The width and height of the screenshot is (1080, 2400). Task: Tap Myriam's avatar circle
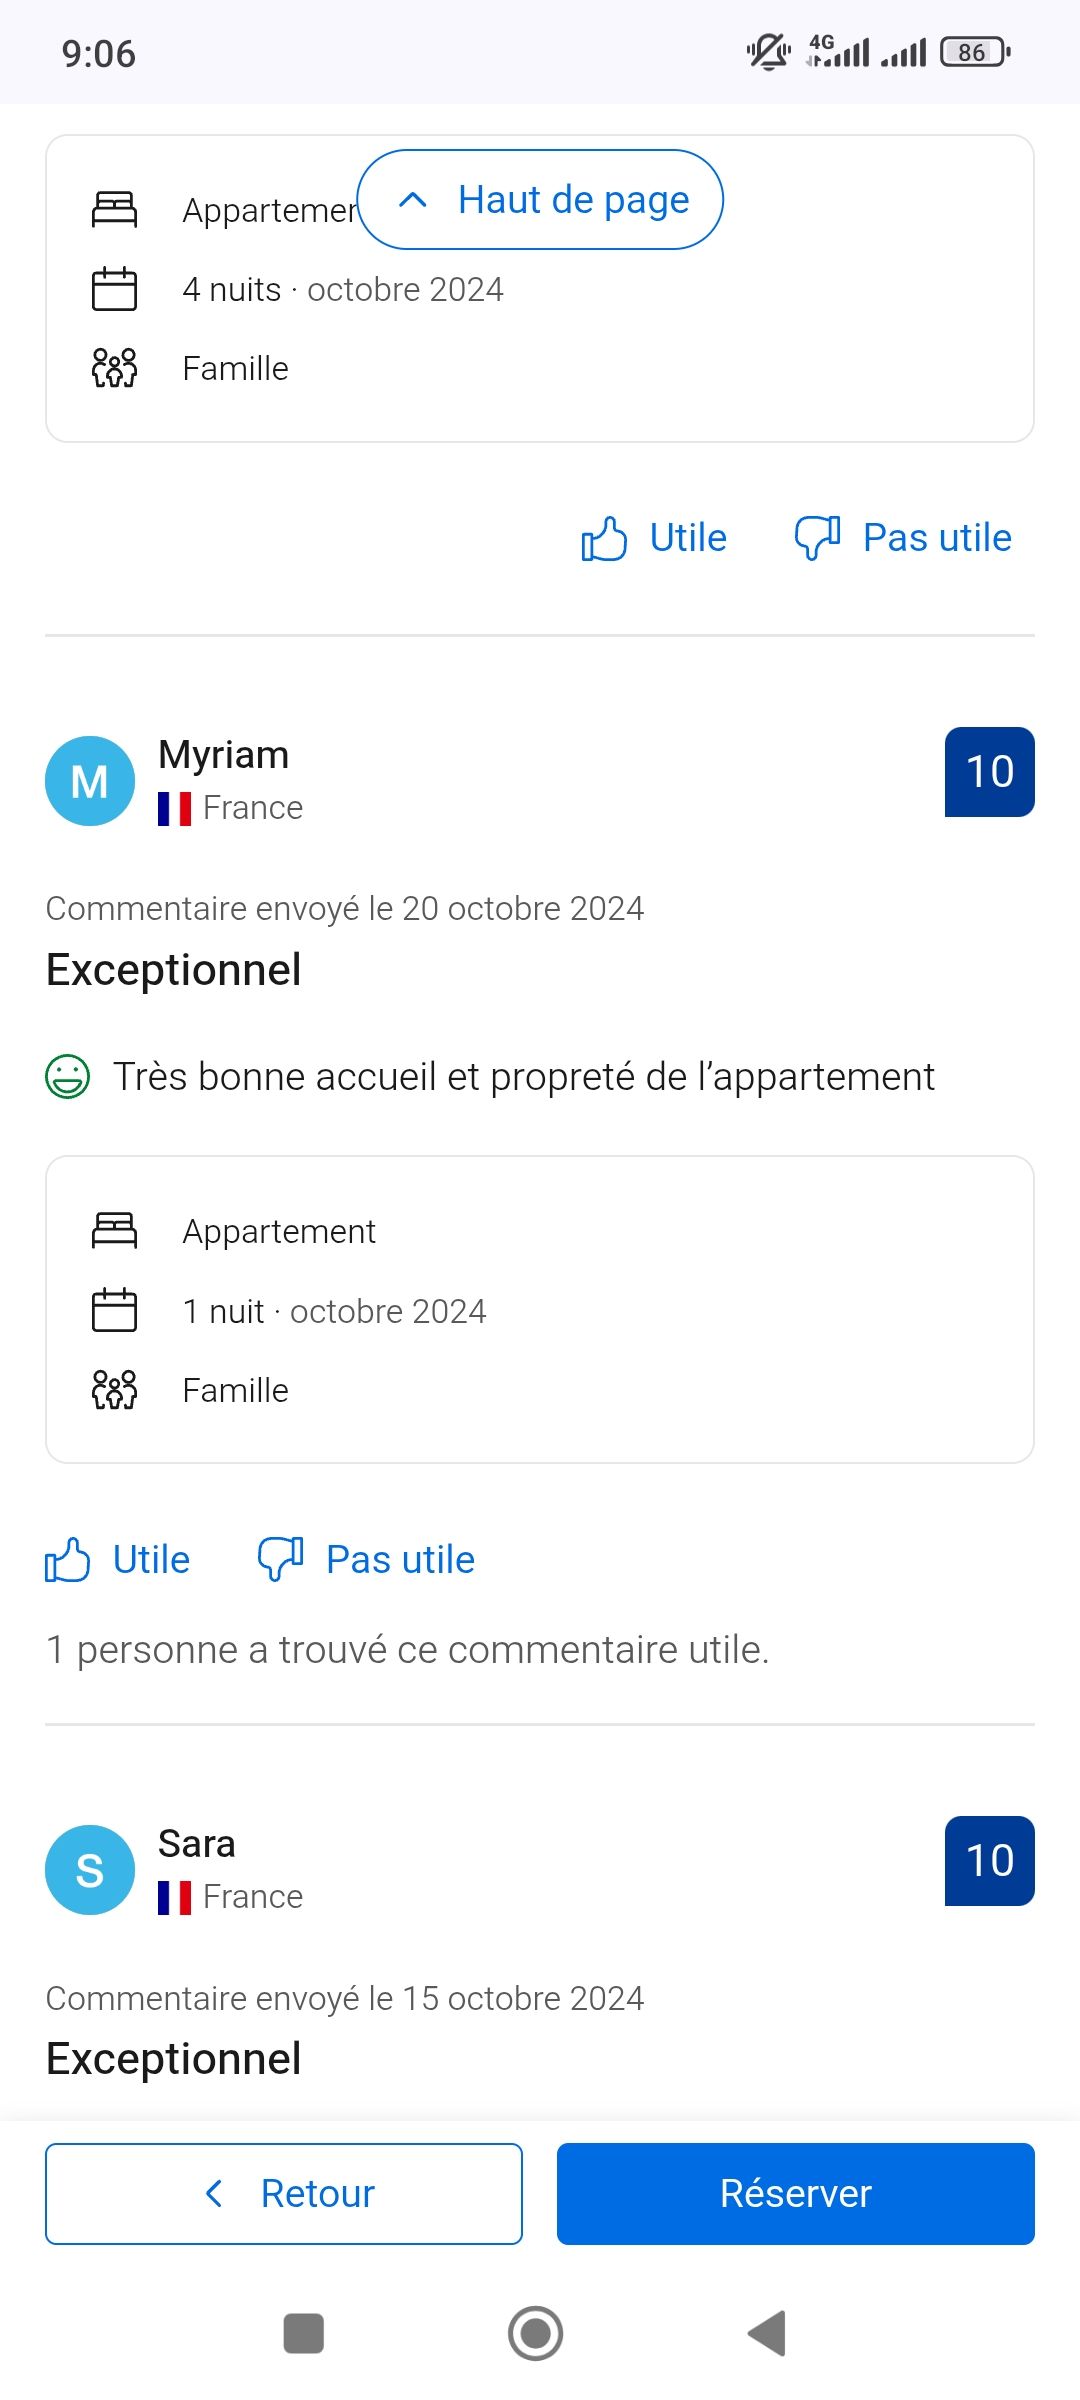[x=90, y=781]
